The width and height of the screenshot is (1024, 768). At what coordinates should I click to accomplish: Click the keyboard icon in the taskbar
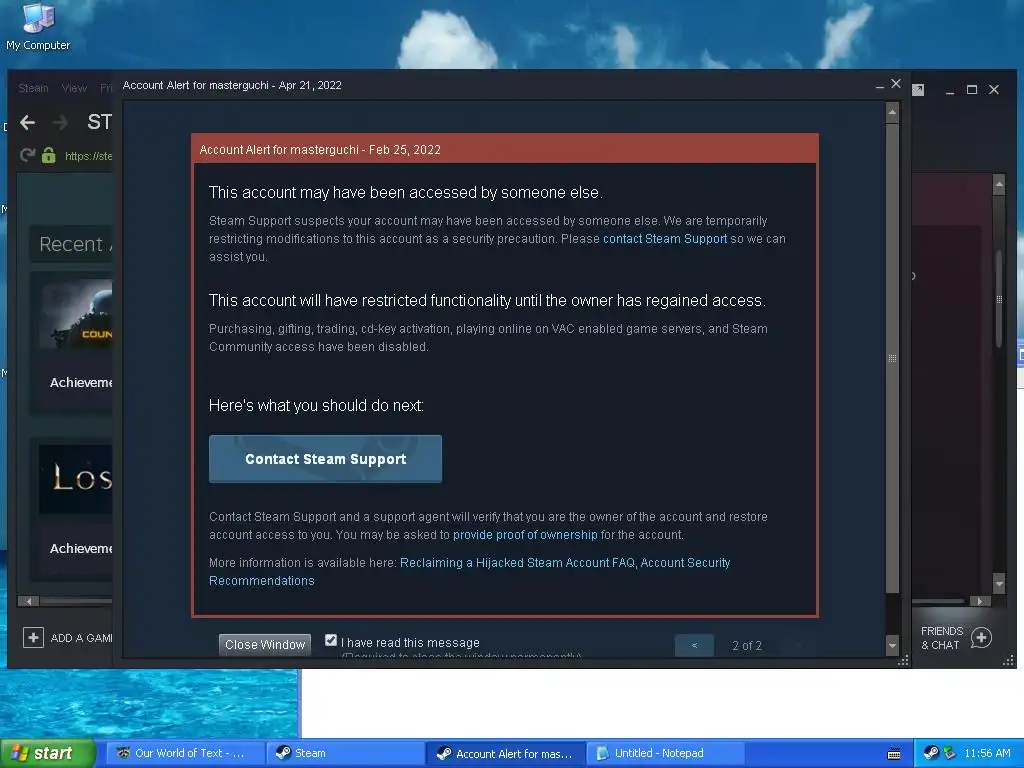pyautogui.click(x=894, y=754)
